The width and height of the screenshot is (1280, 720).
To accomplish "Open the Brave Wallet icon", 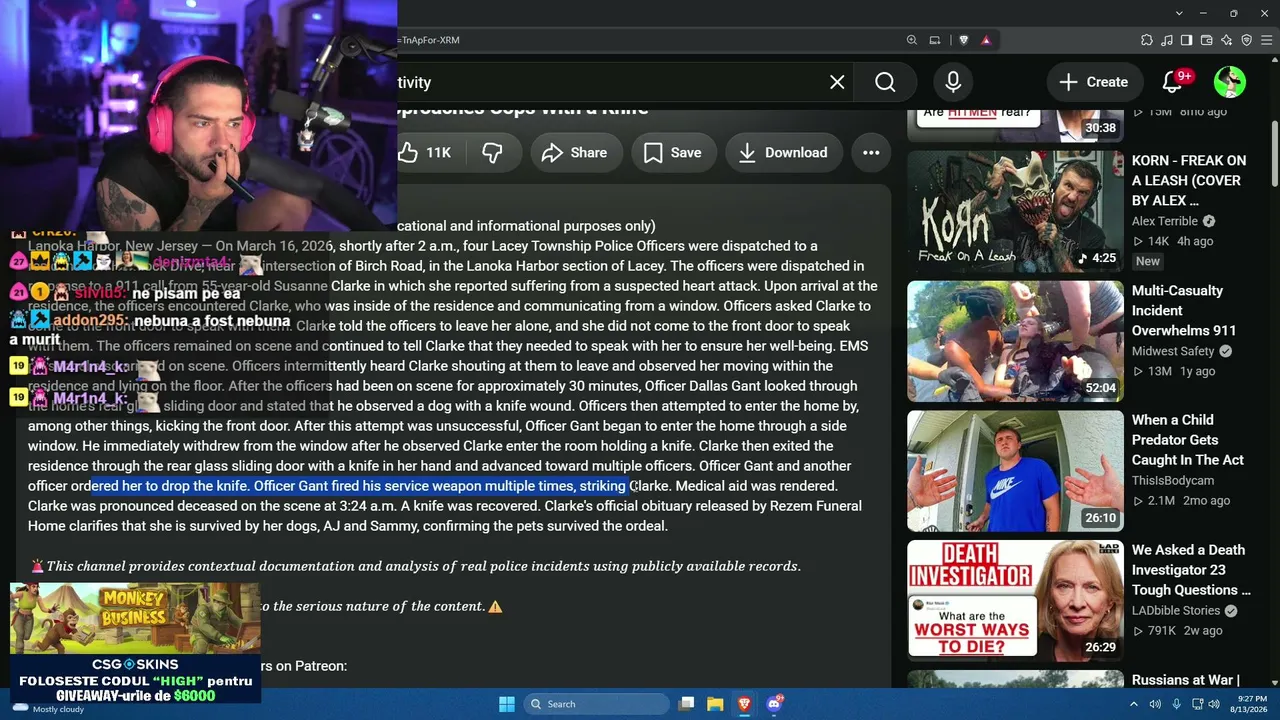I will point(1207,40).
